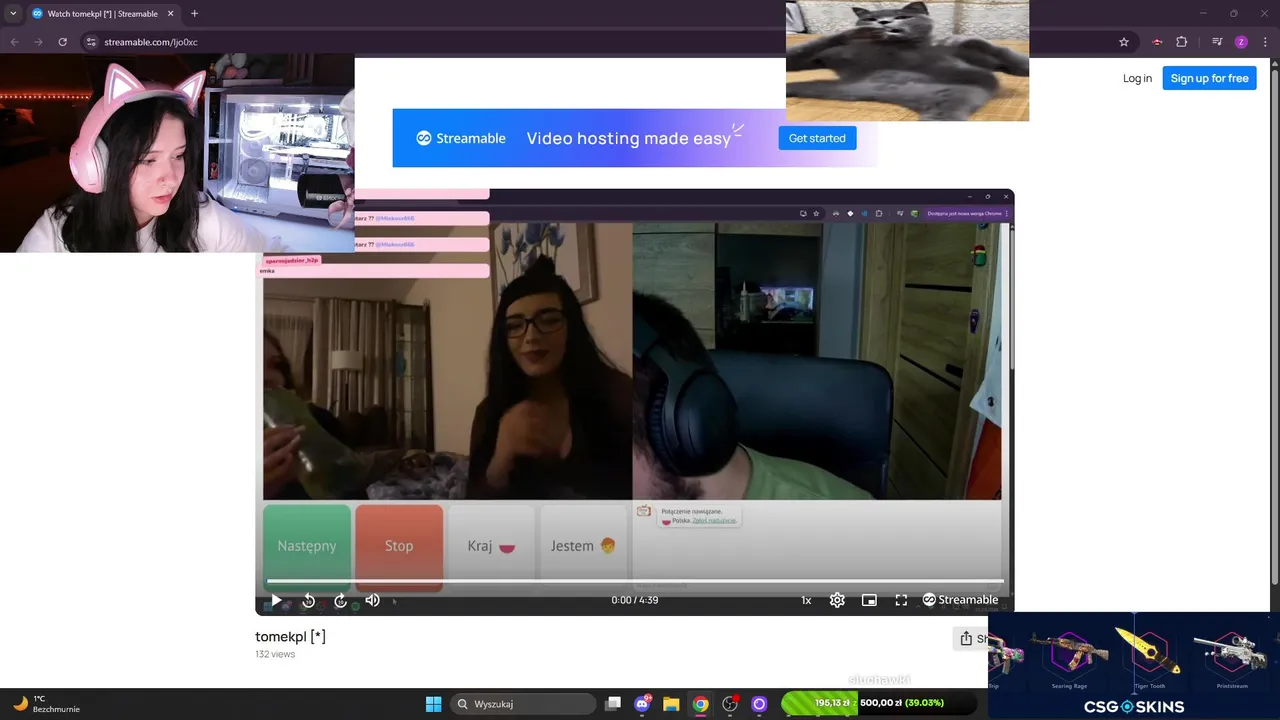Click the 132 views text
Screen dimensions: 1280x720
coord(275,654)
